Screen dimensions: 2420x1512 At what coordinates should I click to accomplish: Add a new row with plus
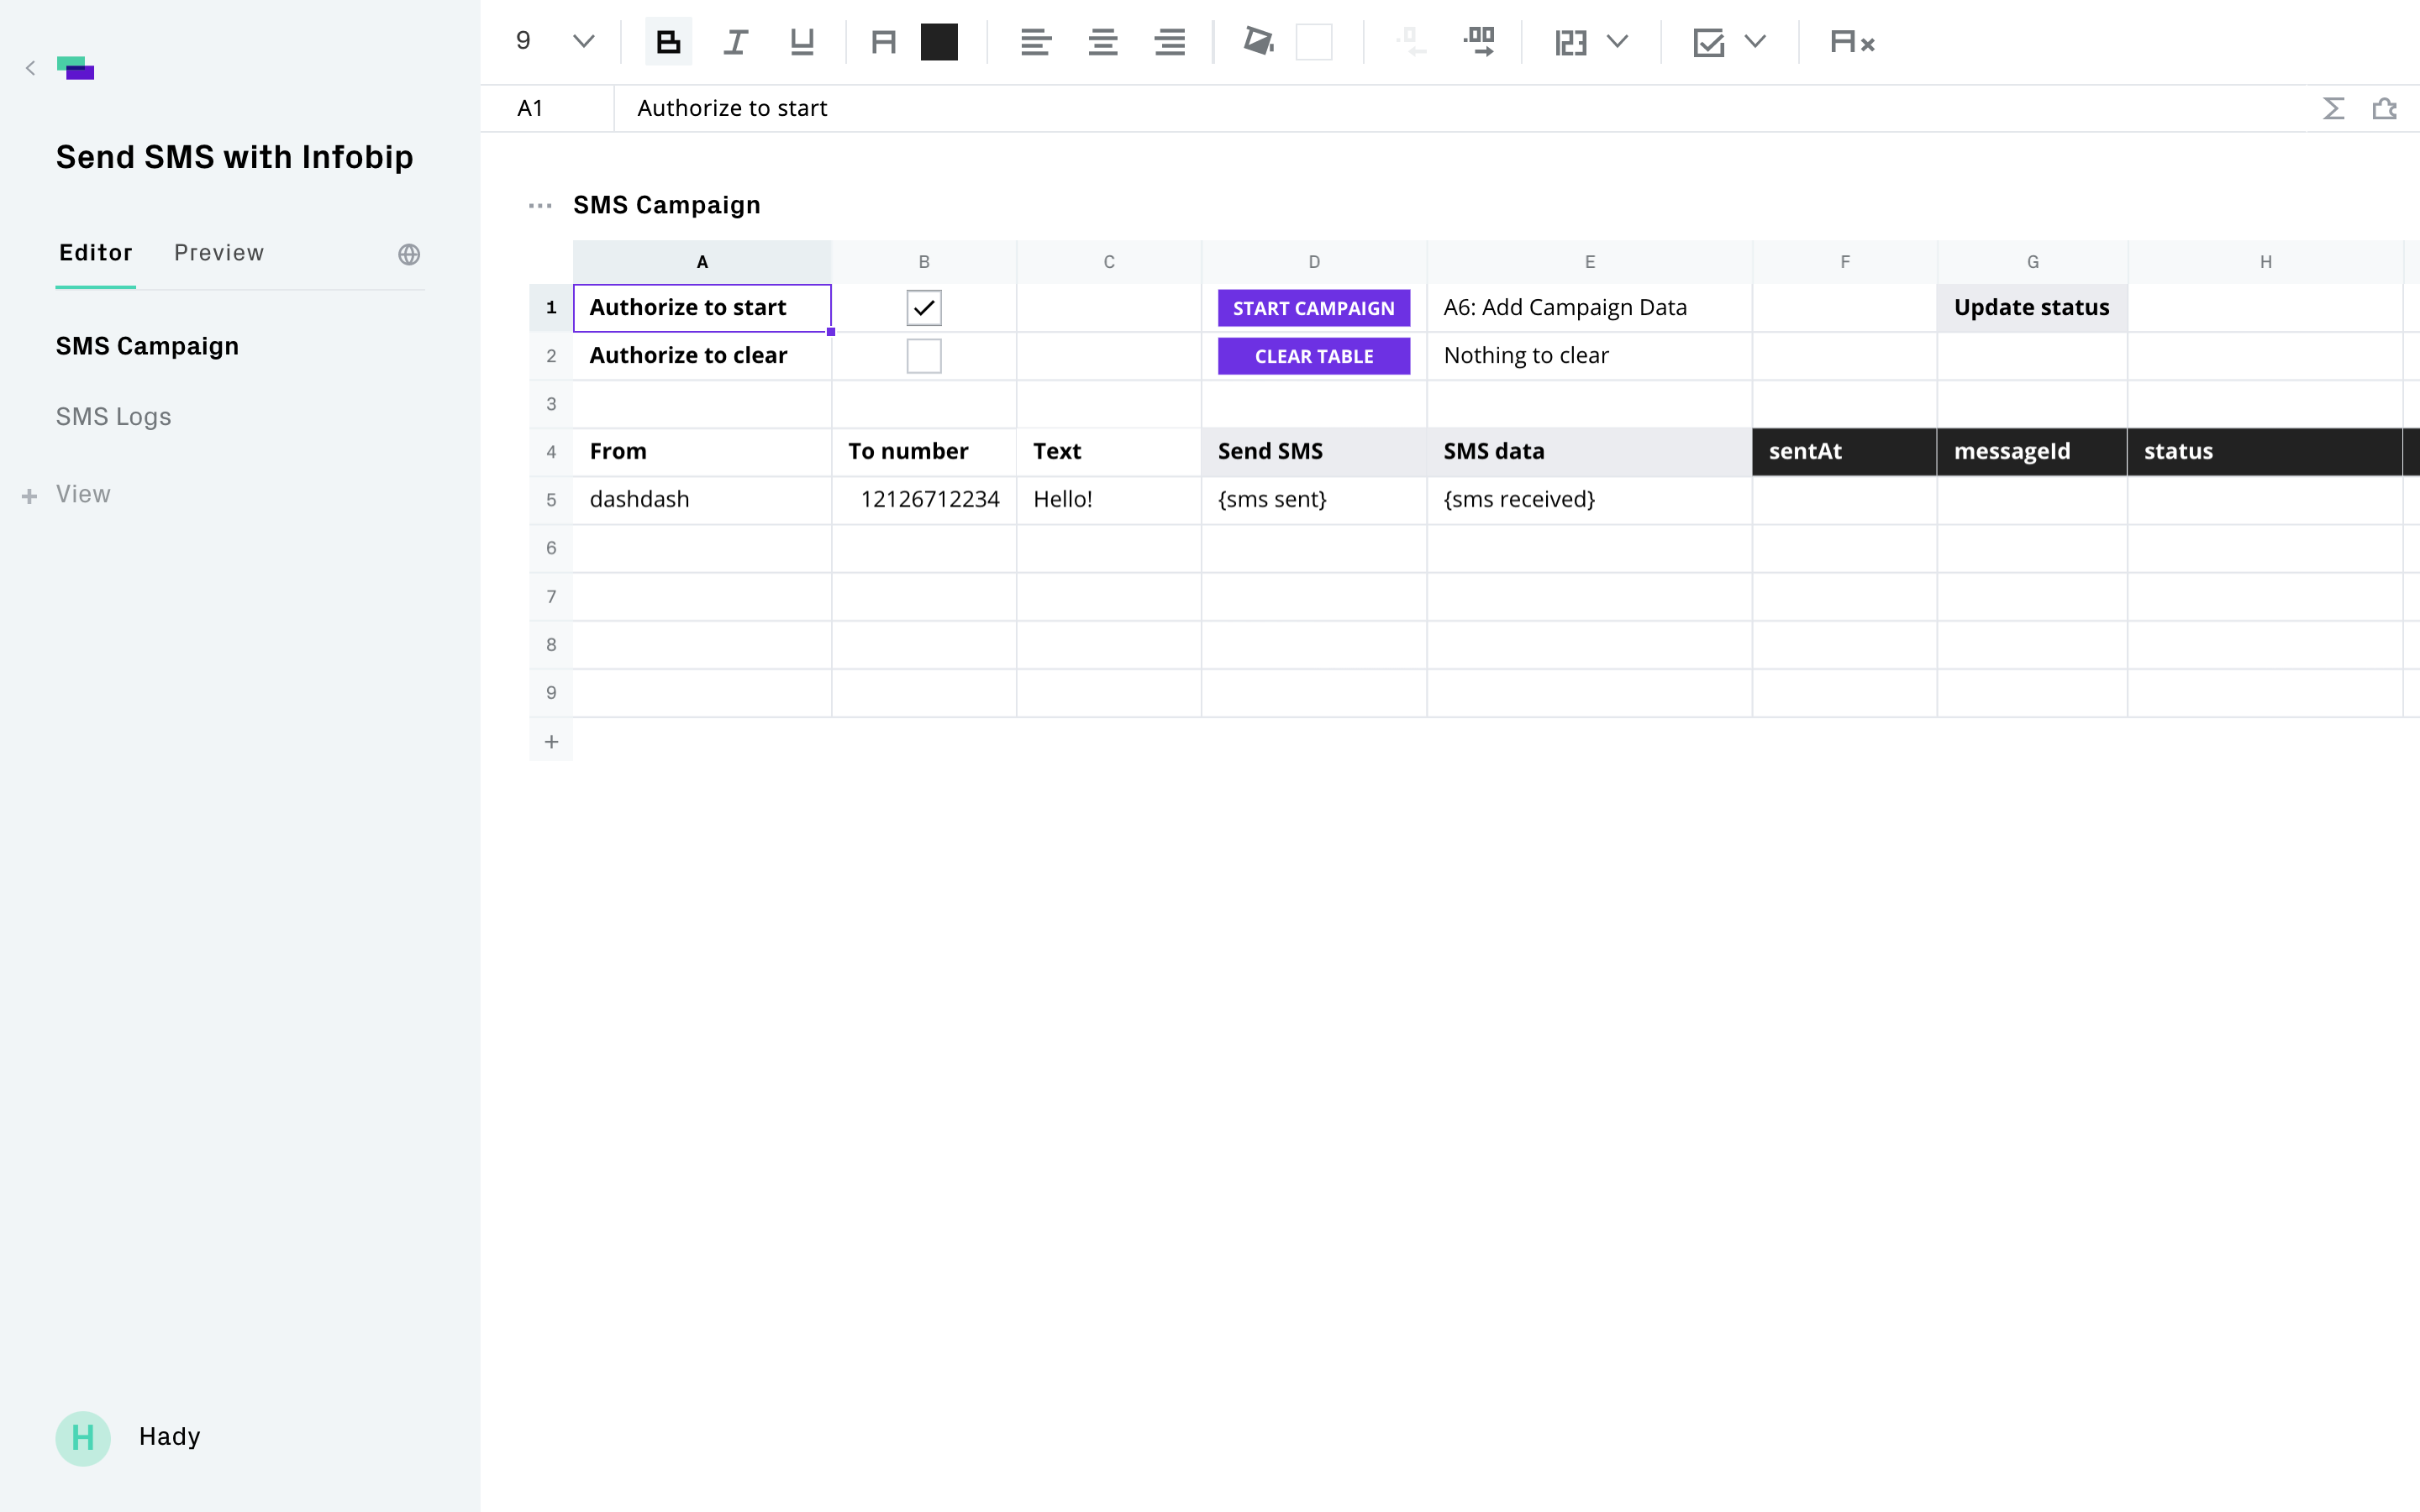point(551,741)
